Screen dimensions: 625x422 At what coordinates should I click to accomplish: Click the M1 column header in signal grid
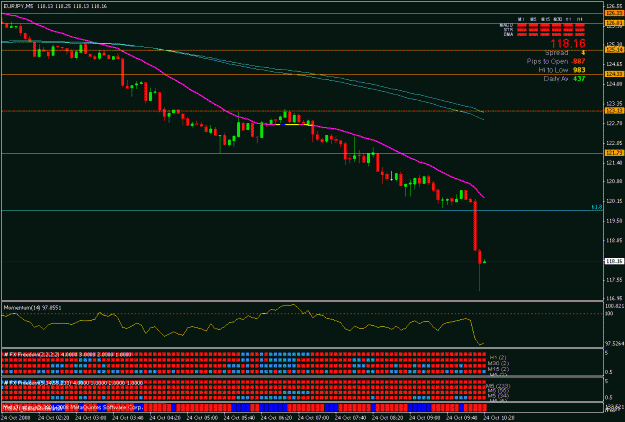(x=521, y=19)
